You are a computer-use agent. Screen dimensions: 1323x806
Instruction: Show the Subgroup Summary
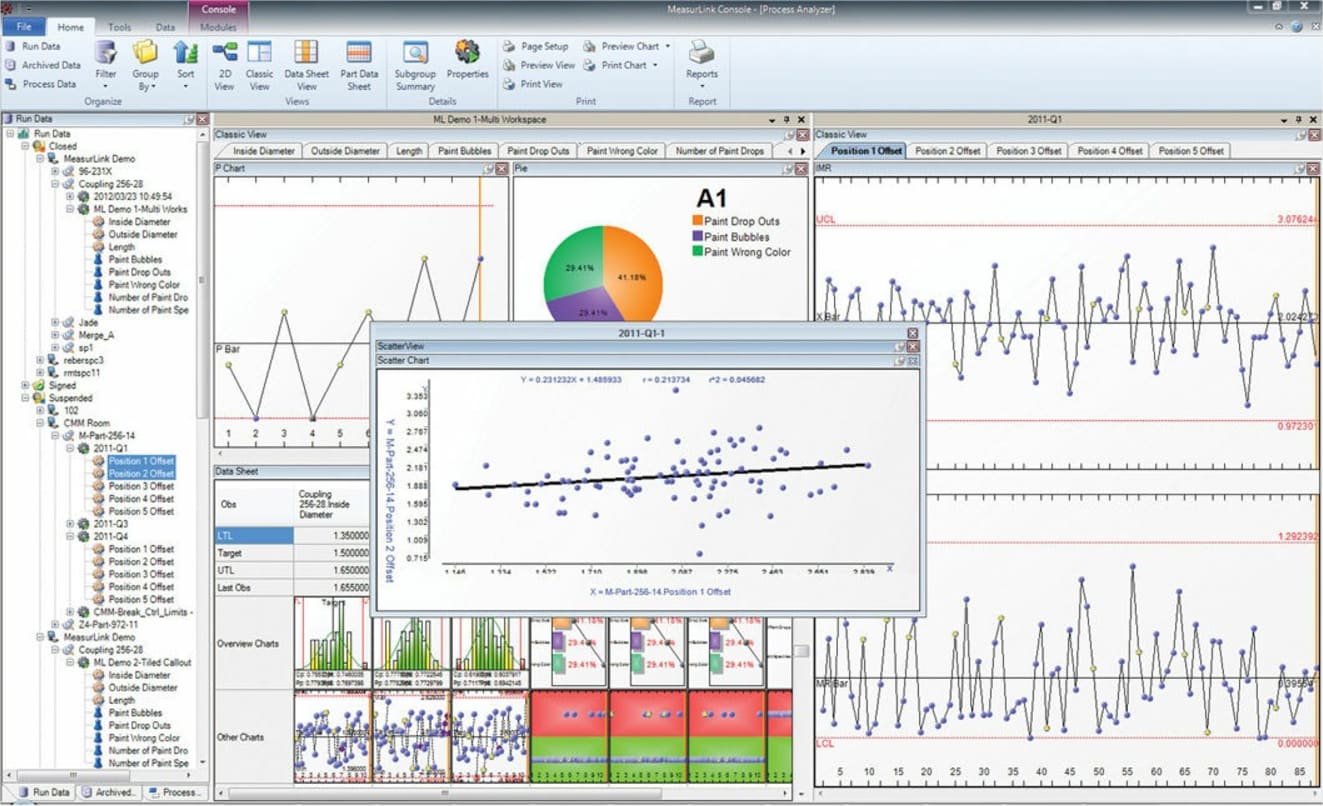pyautogui.click(x=415, y=66)
